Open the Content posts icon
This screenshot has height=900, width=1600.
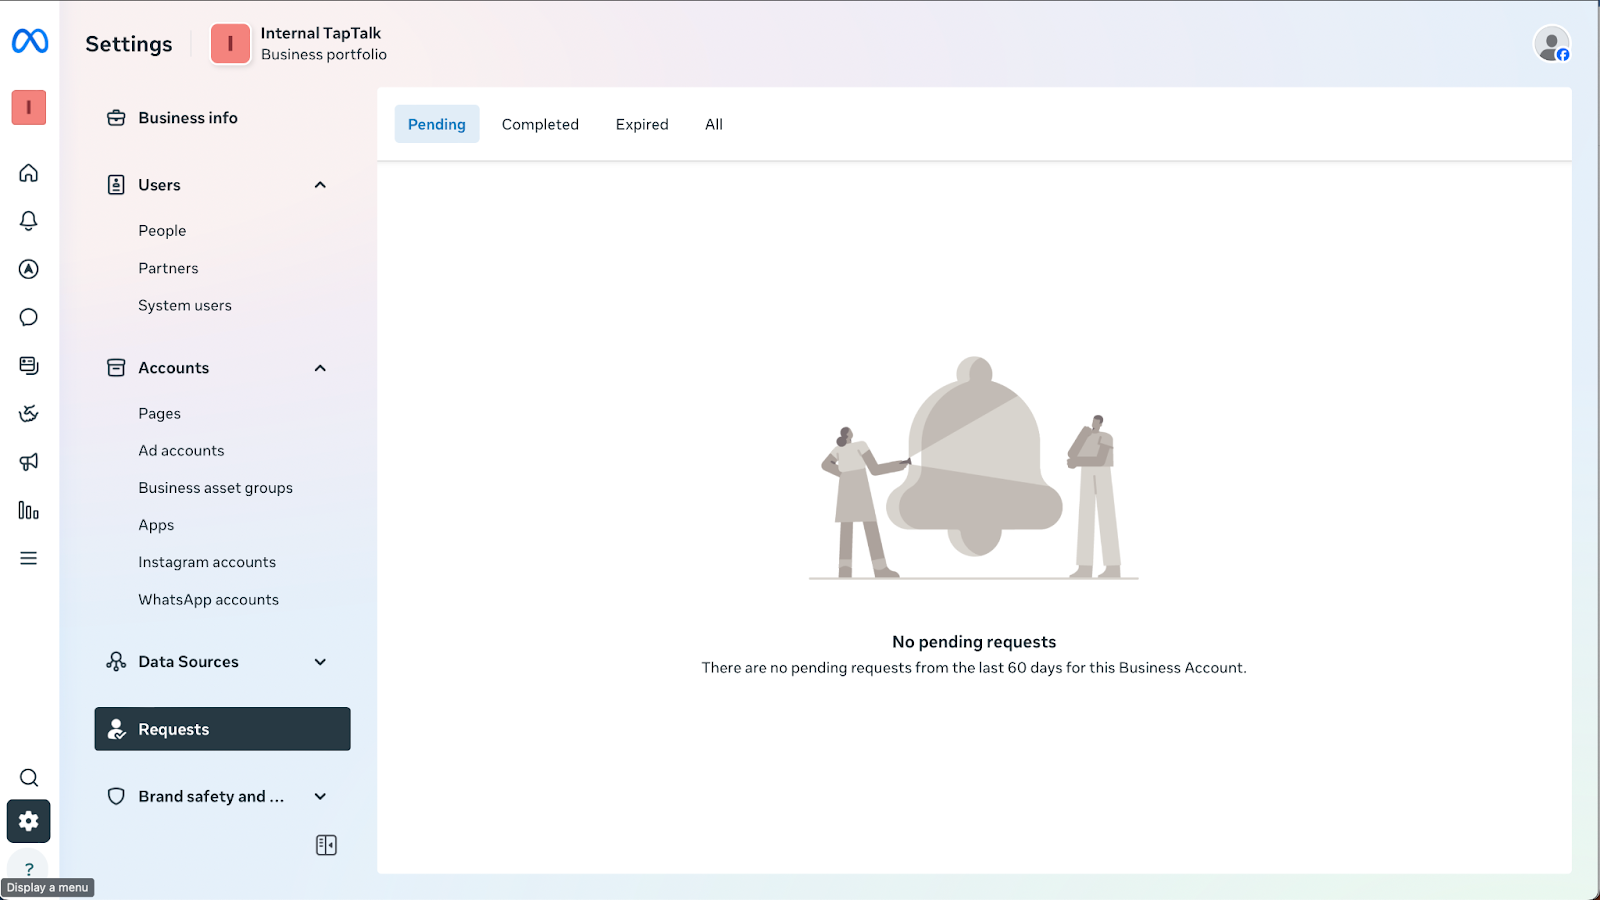pyautogui.click(x=29, y=365)
